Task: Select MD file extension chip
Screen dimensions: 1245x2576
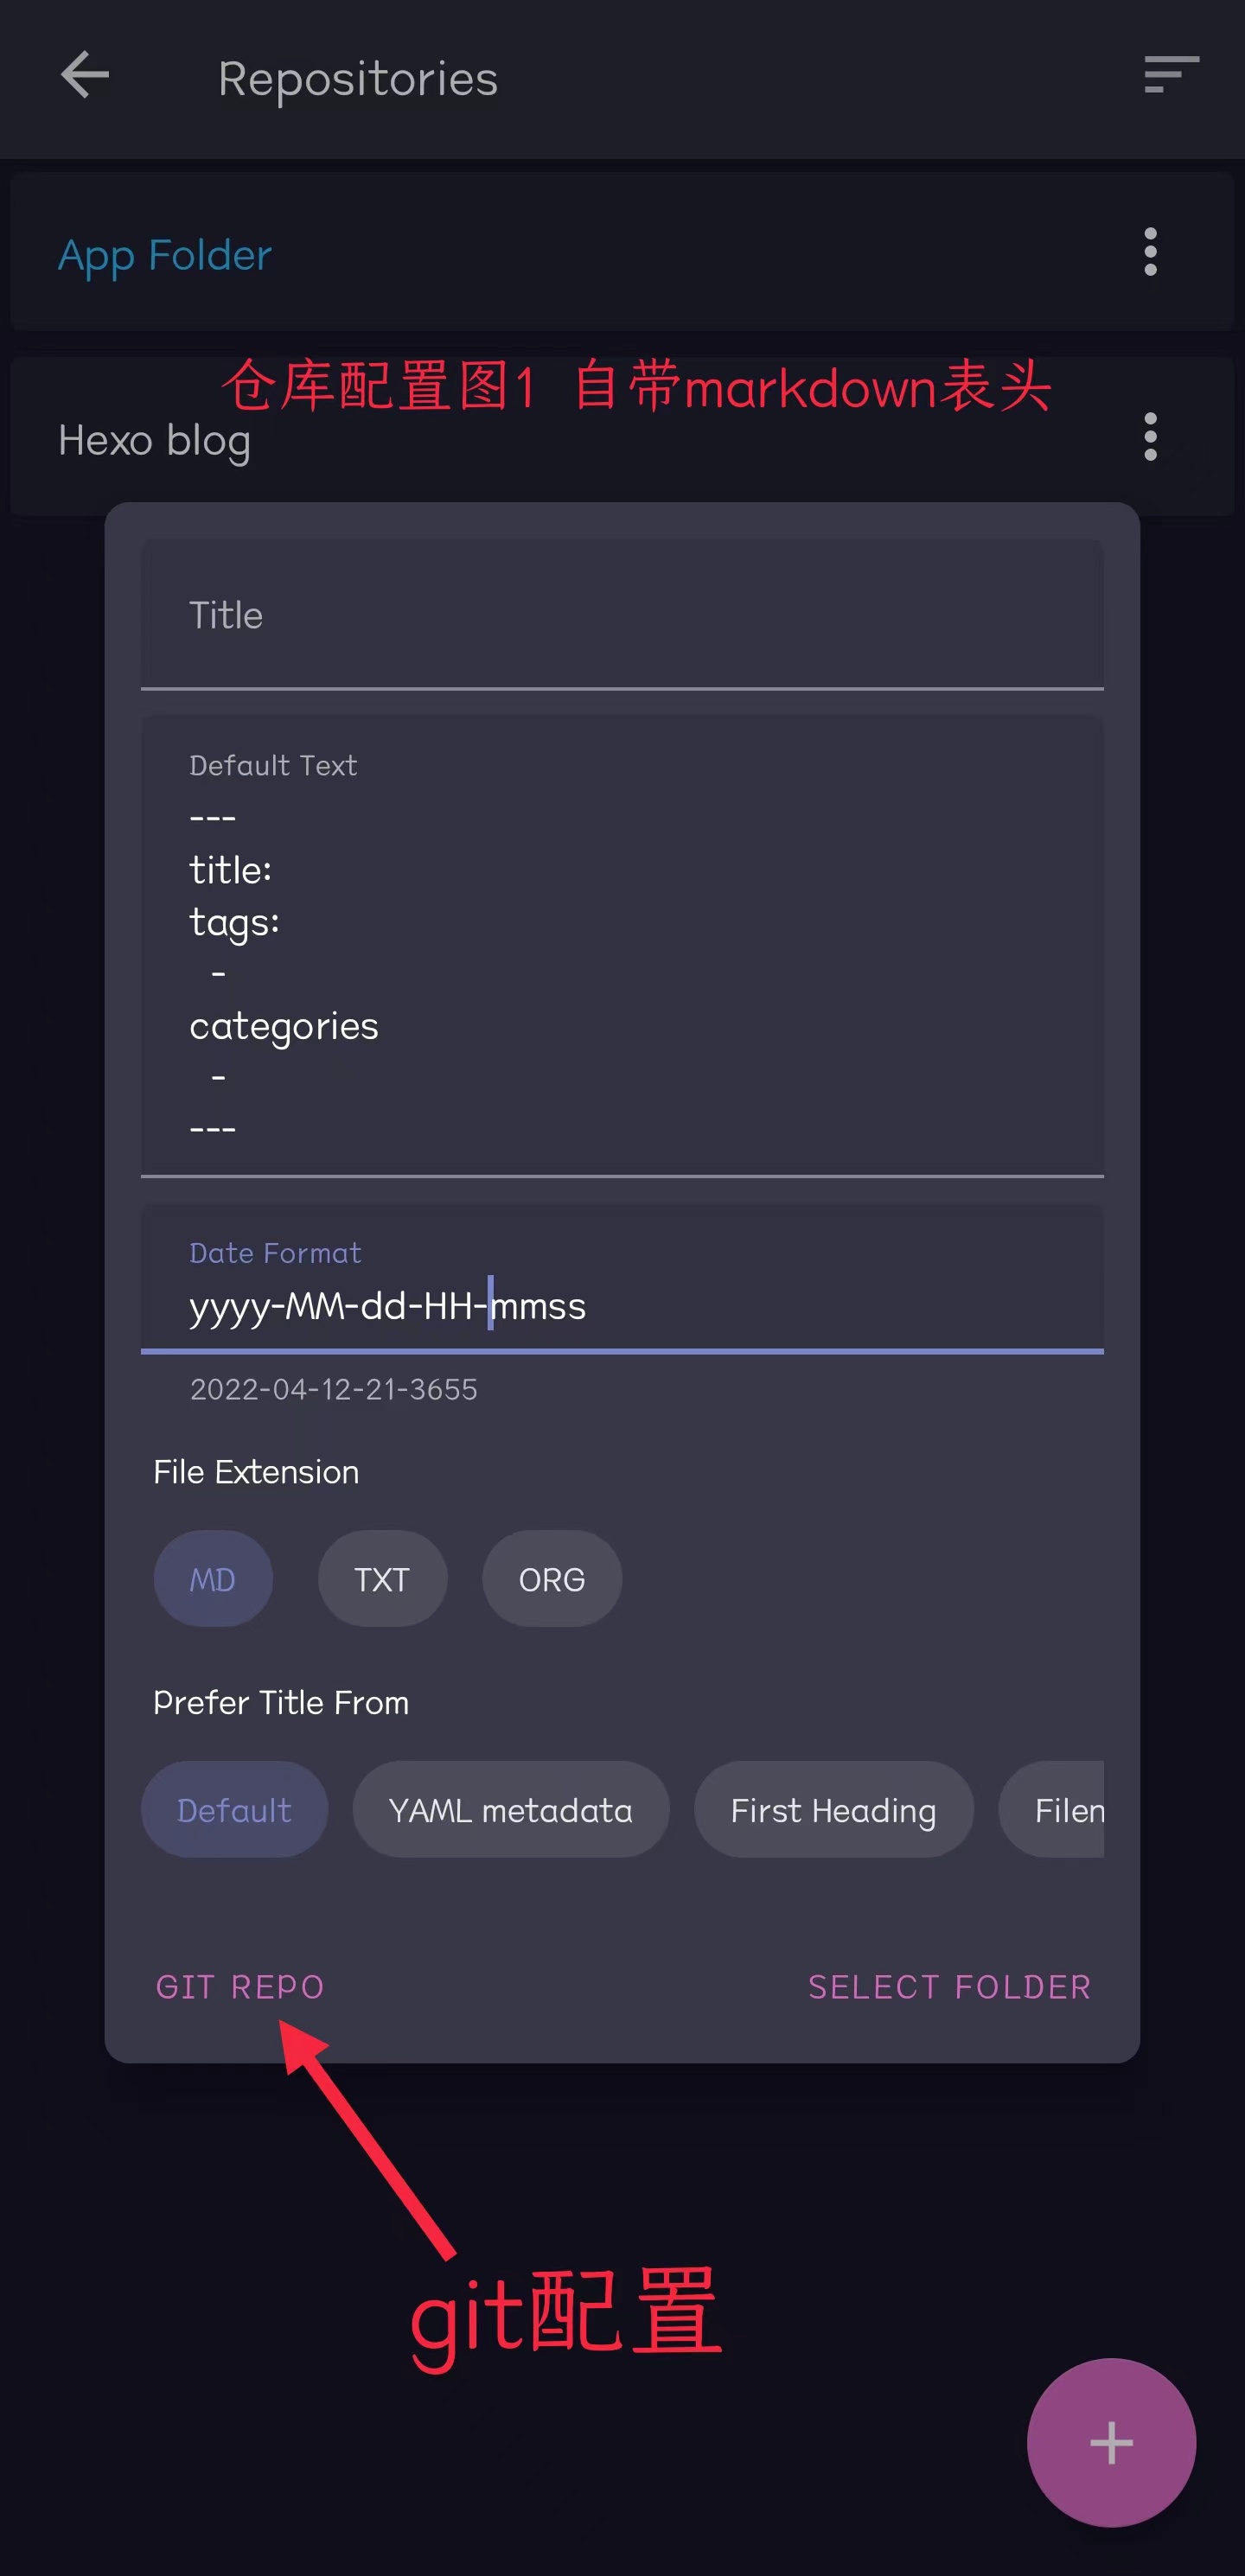Action: tap(212, 1579)
